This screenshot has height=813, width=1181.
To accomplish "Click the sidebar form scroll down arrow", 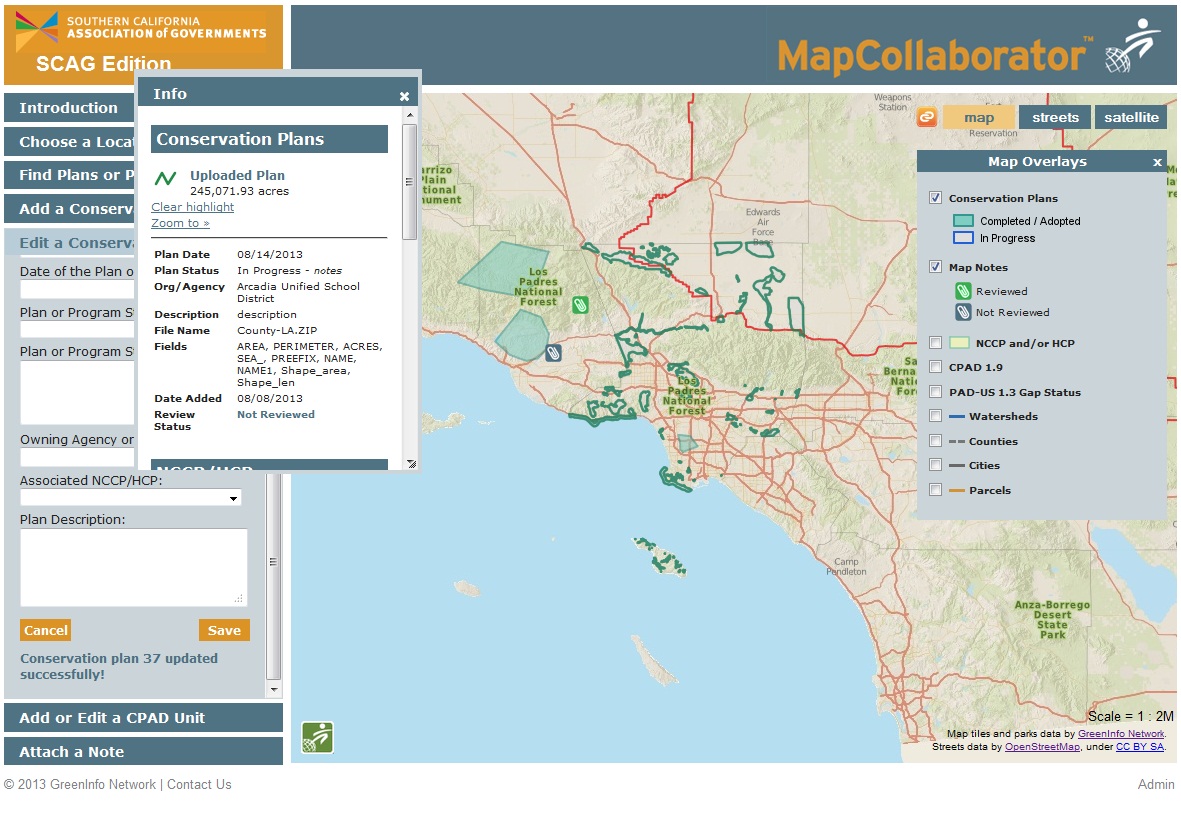I will tap(273, 689).
